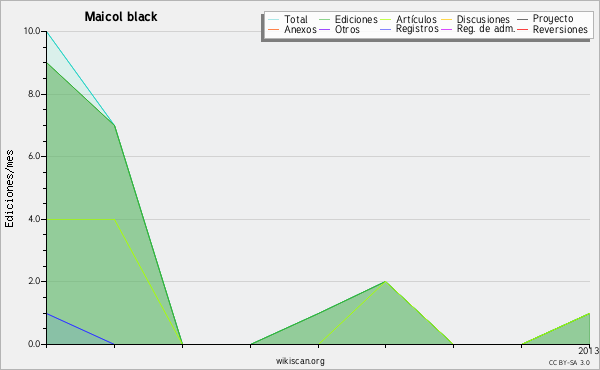Screen dimensions: 600x370
Task: Click the red Reversiones legend line swatch
Action: point(522,29)
